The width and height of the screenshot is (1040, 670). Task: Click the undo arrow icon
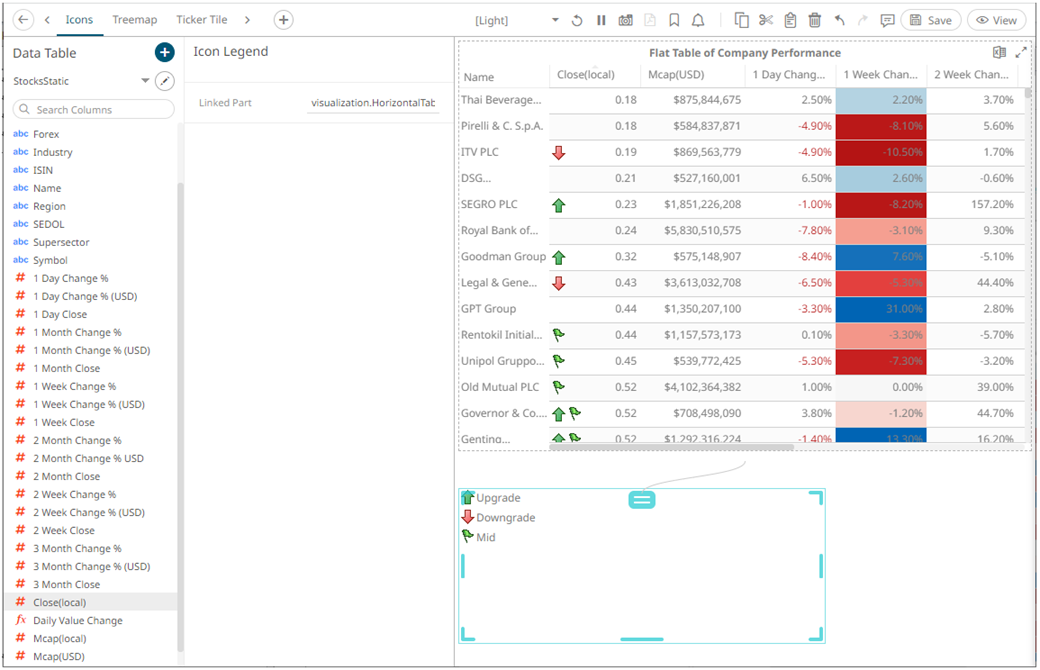(839, 20)
